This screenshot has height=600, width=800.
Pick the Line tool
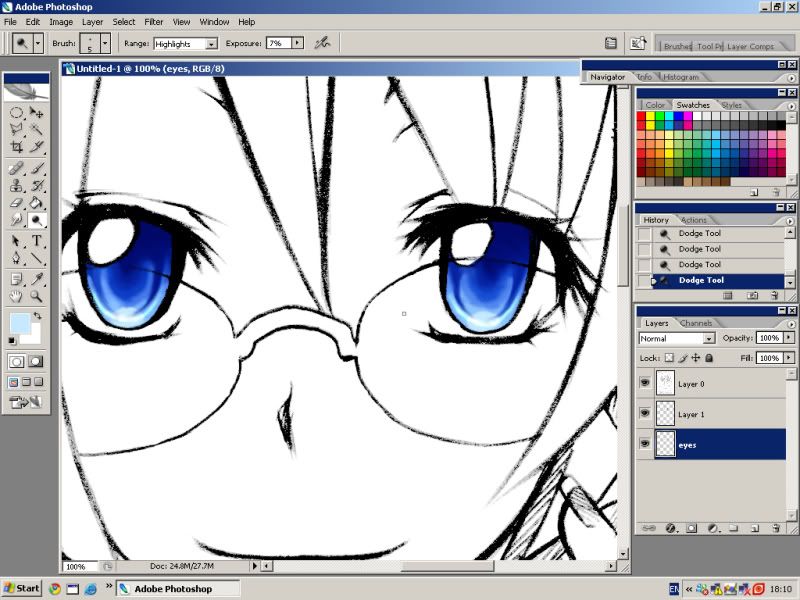[x=36, y=258]
